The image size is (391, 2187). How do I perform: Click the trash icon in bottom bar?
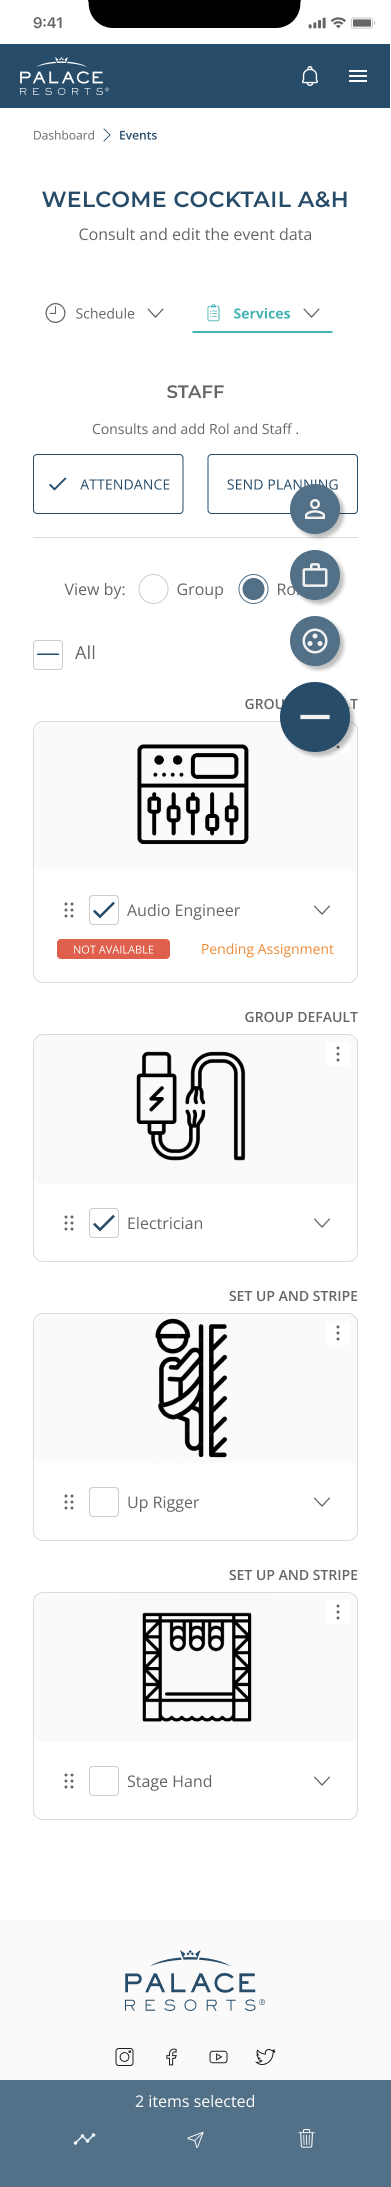click(x=307, y=2138)
